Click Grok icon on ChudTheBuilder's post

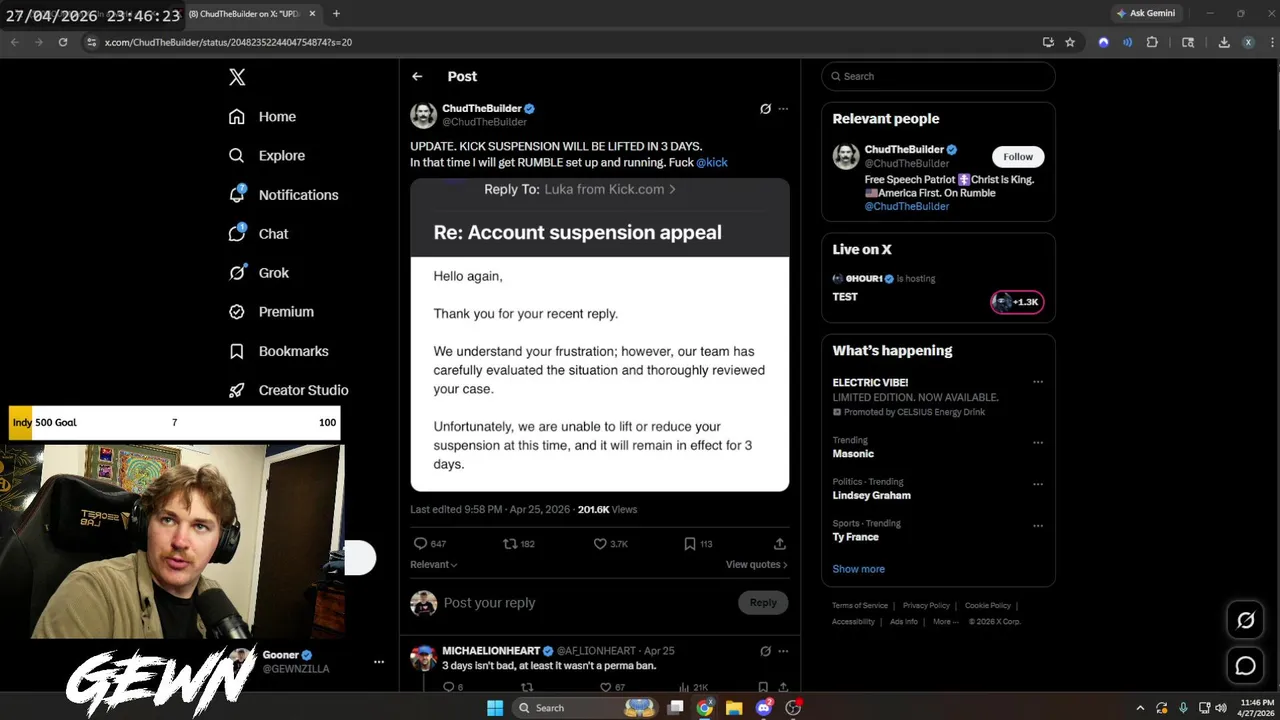coord(765,109)
